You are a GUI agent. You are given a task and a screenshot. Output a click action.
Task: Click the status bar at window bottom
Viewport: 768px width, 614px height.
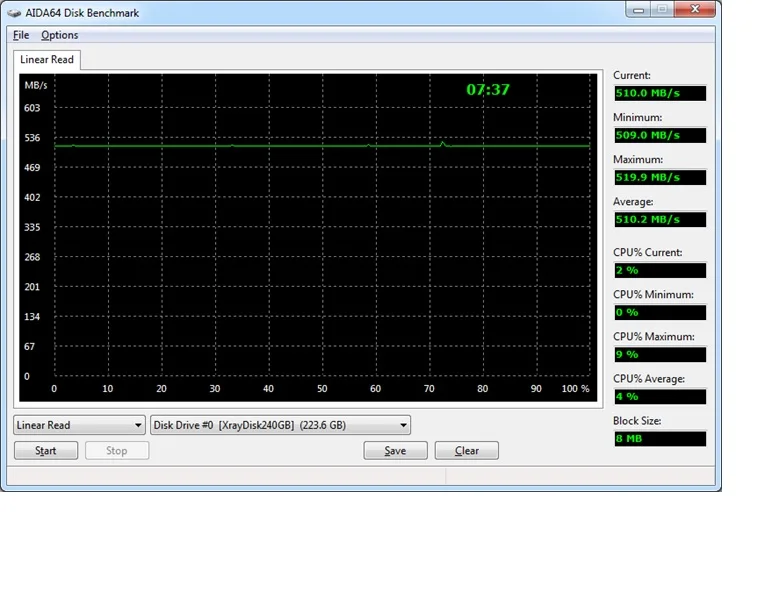click(360, 476)
